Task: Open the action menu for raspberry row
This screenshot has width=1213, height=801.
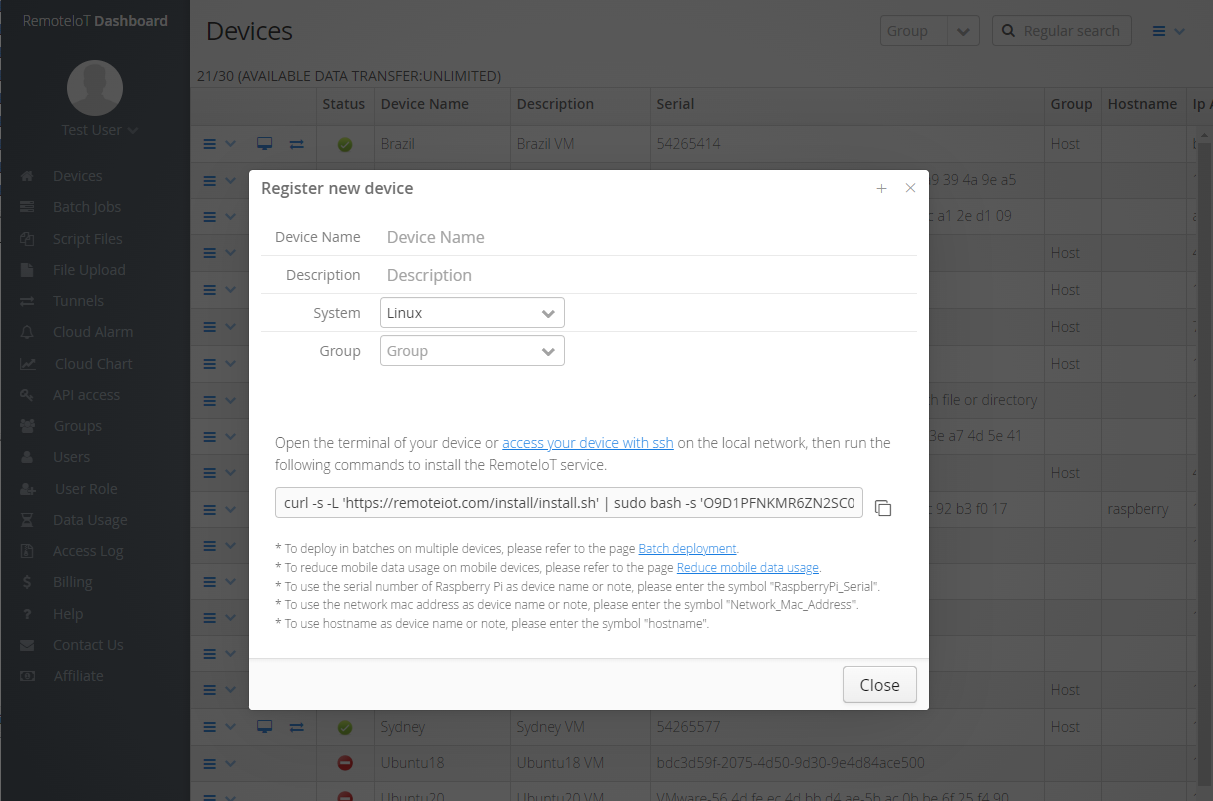Action: (220, 508)
